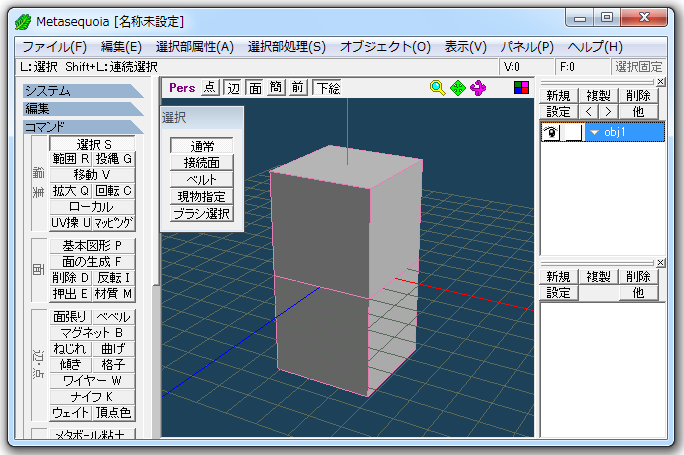Click 複製 in object panel
Screen dimensions: 684x455
598,96
